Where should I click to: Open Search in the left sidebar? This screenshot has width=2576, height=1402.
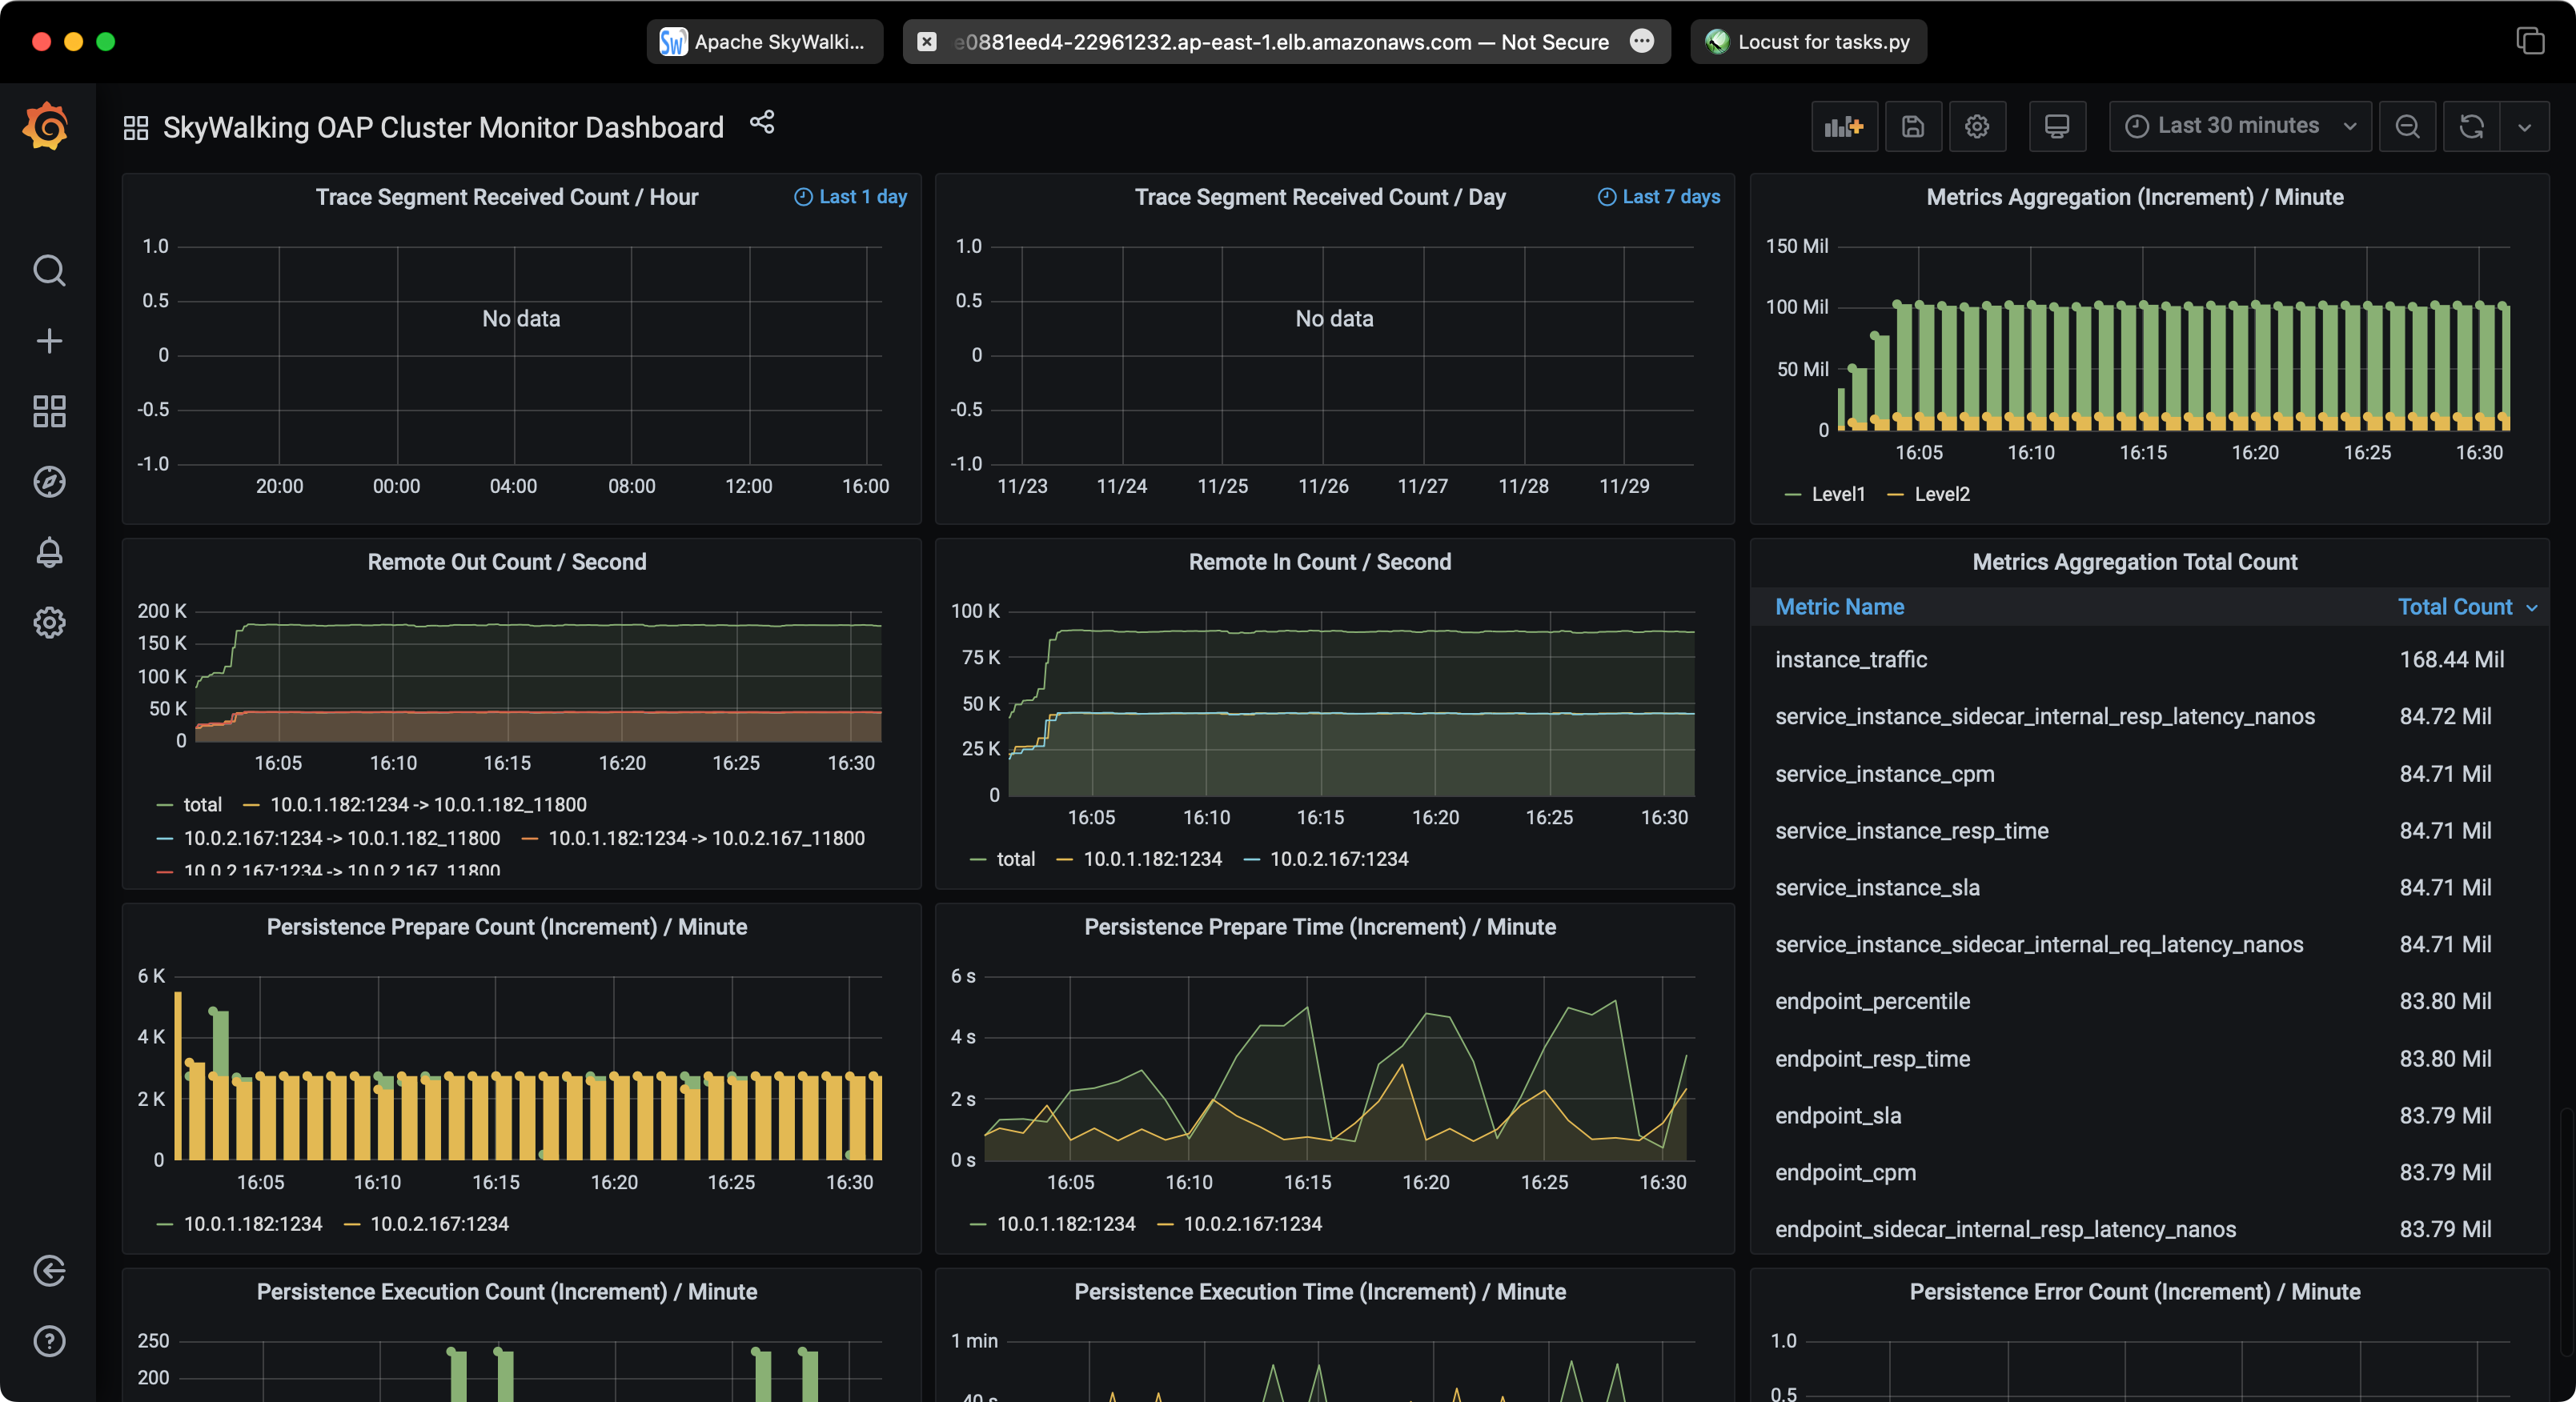coord(49,271)
